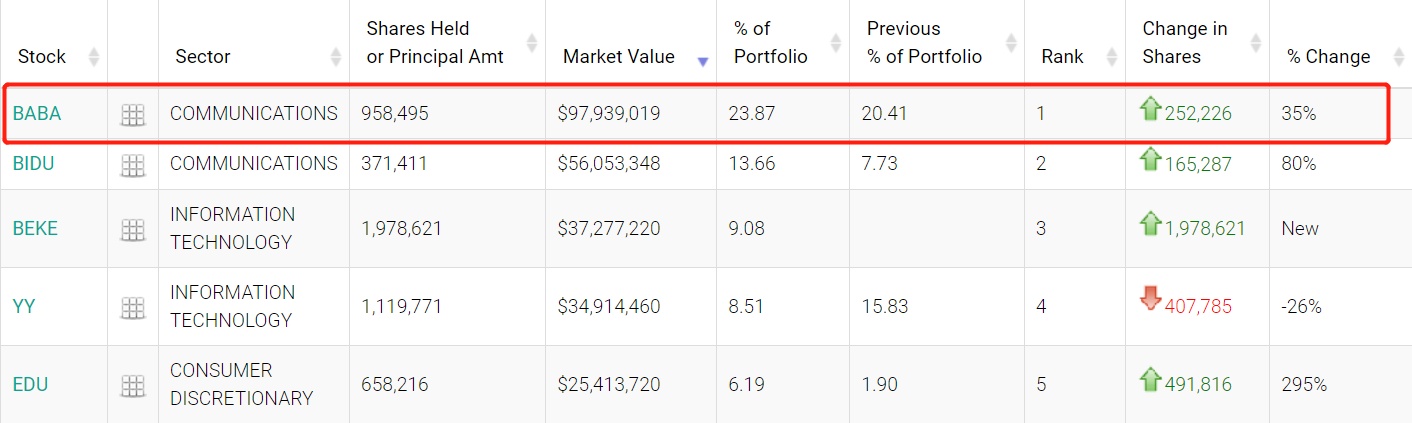Sort by the Stock column
1412x423 pixels.
pos(41,57)
